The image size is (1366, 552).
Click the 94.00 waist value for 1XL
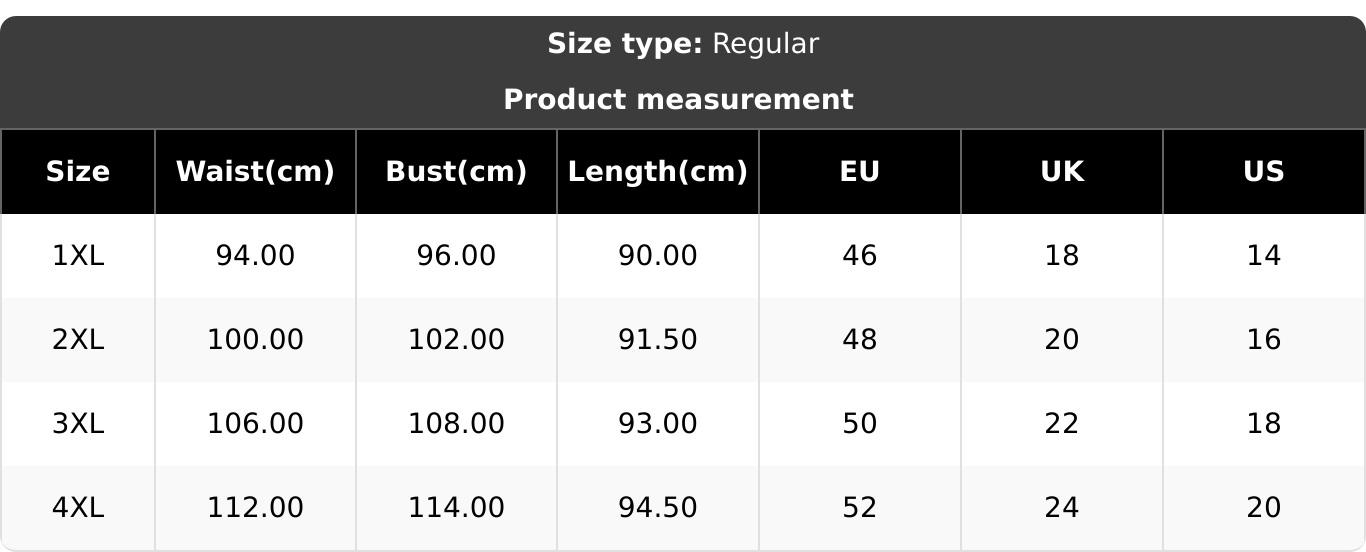(x=255, y=256)
